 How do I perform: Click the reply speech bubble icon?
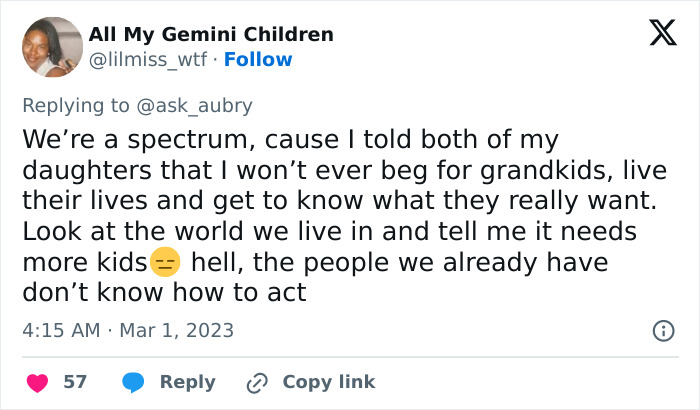pyautogui.click(x=133, y=382)
